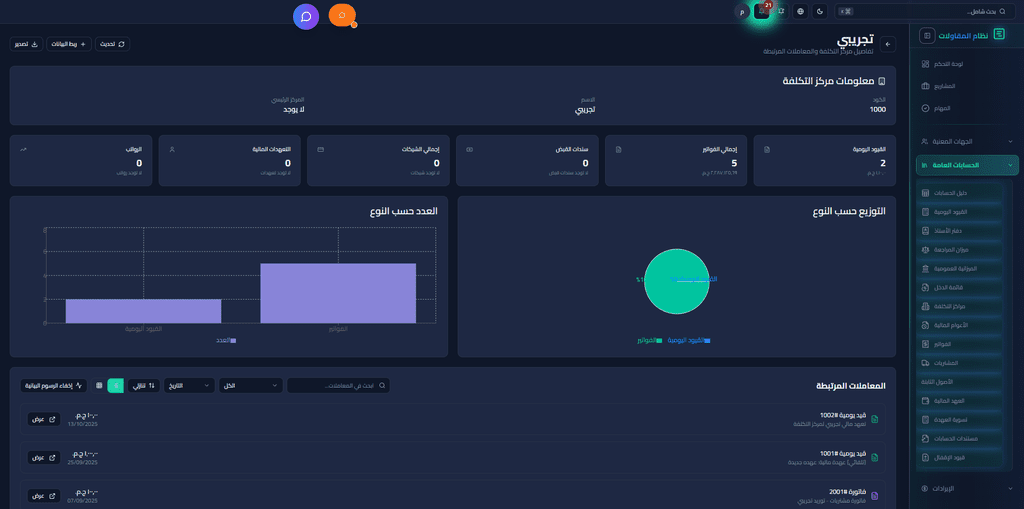Open دليل الحسابات in sidebar
This screenshot has width=1024, height=509.
pyautogui.click(x=960, y=193)
